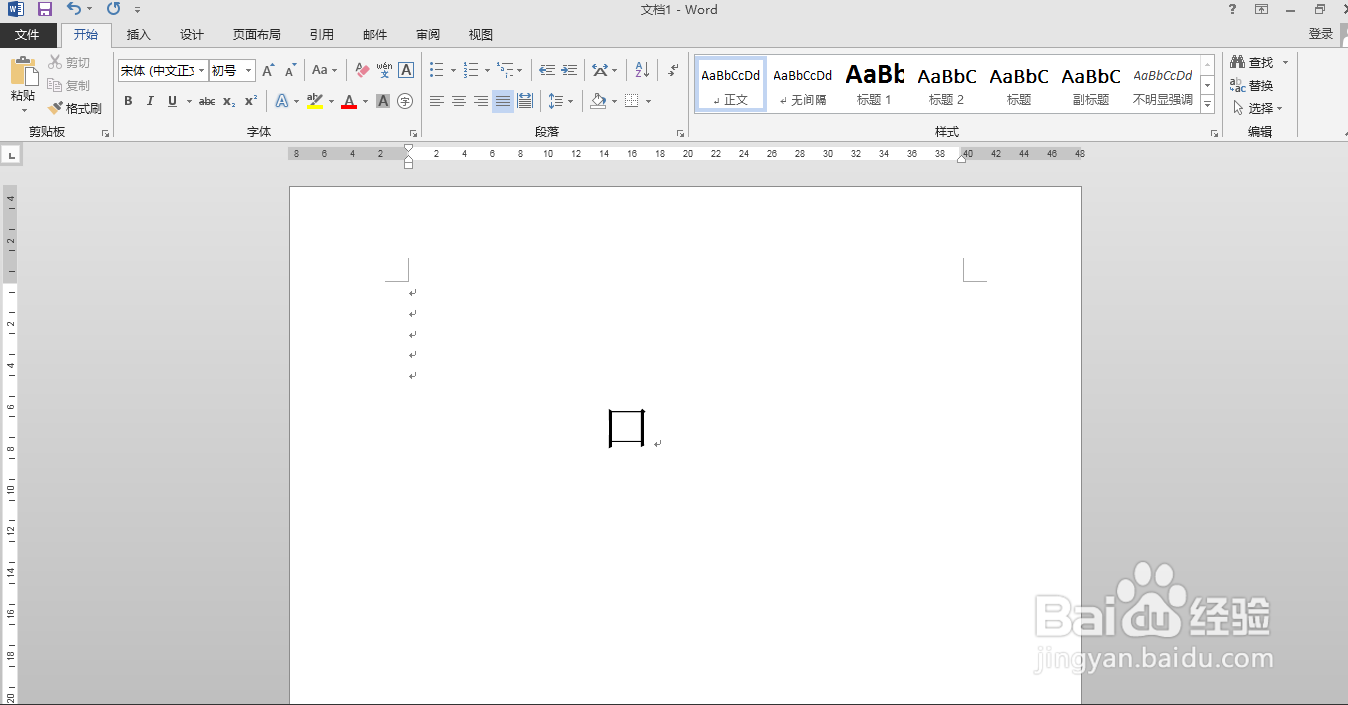Switch to the 引用 (References) tab
This screenshot has width=1348, height=705.
point(322,35)
